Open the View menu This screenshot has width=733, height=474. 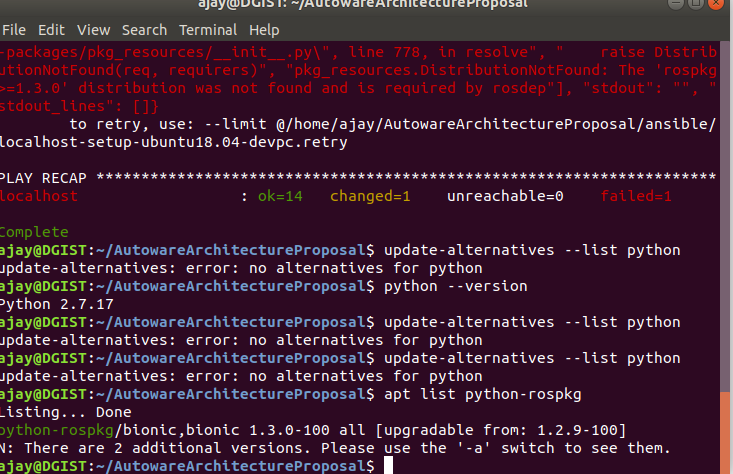pos(93,30)
